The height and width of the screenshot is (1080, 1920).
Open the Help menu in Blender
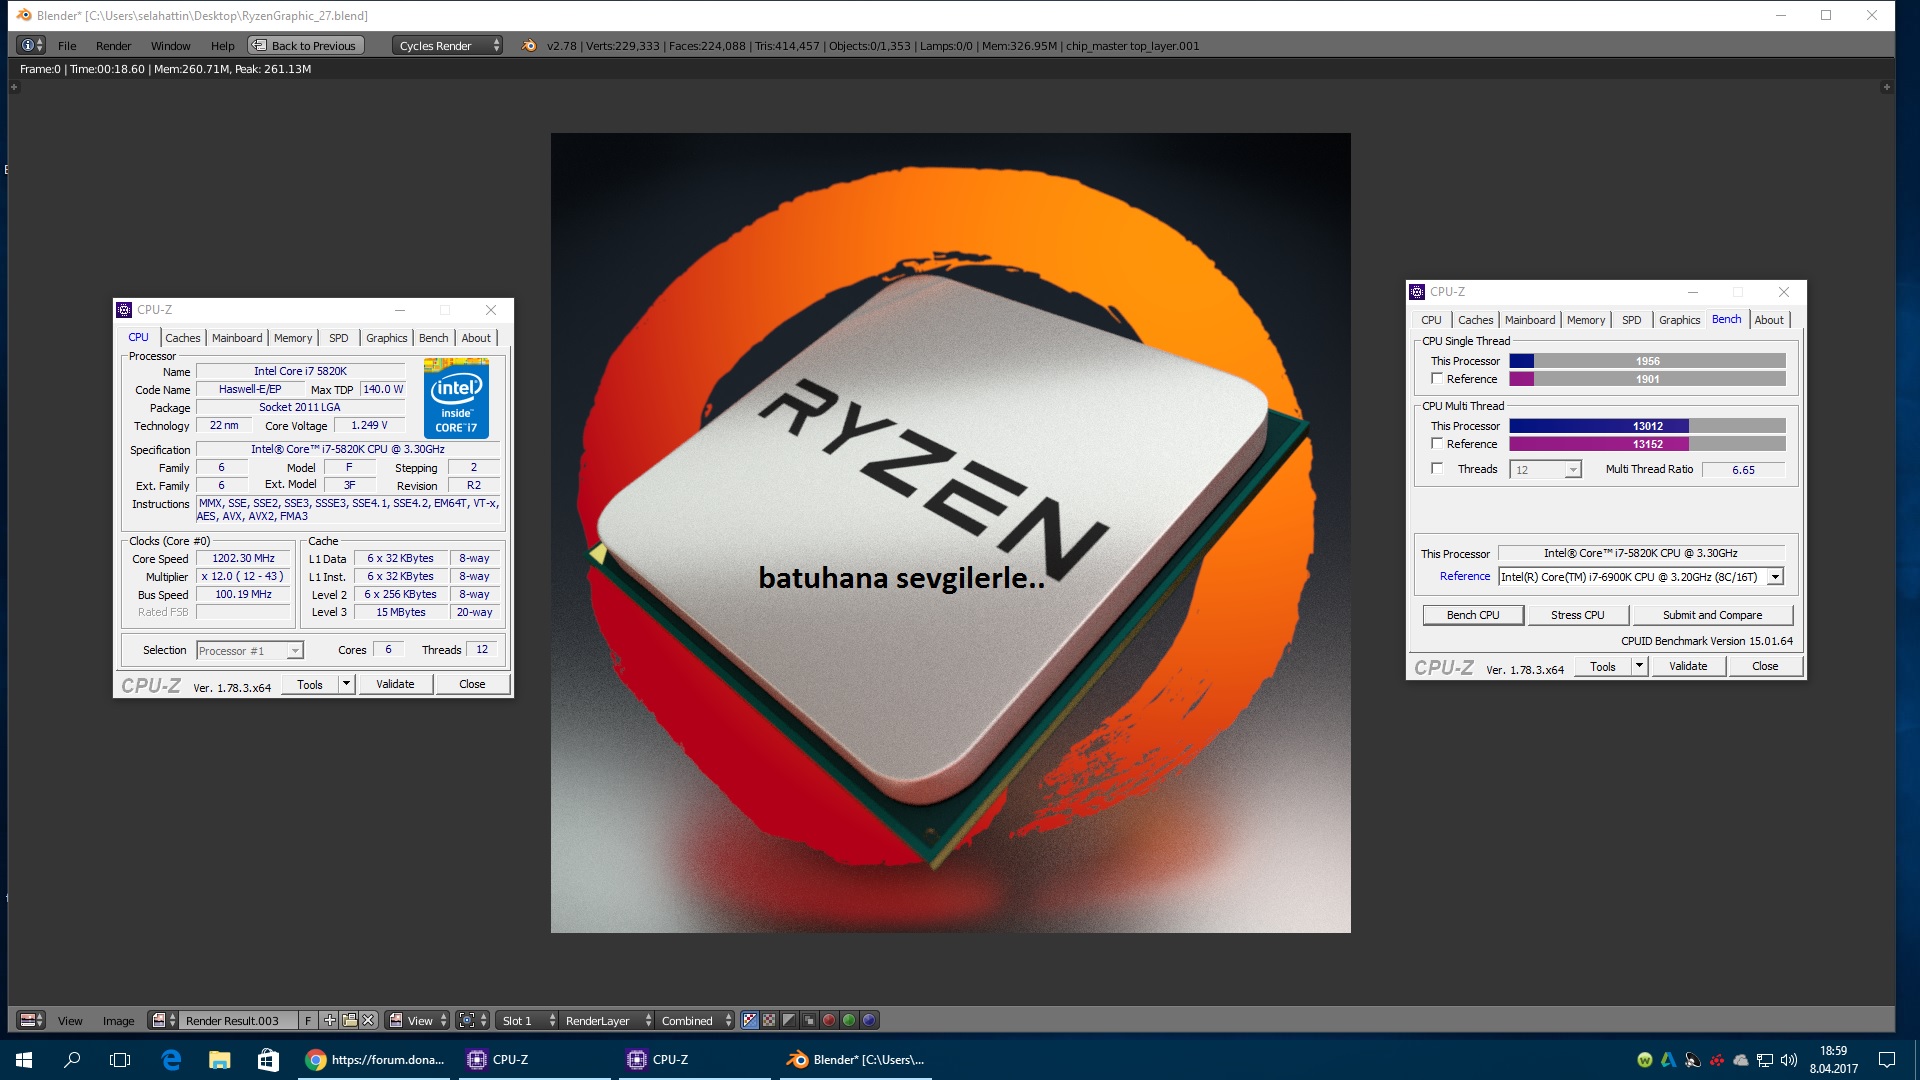222,45
